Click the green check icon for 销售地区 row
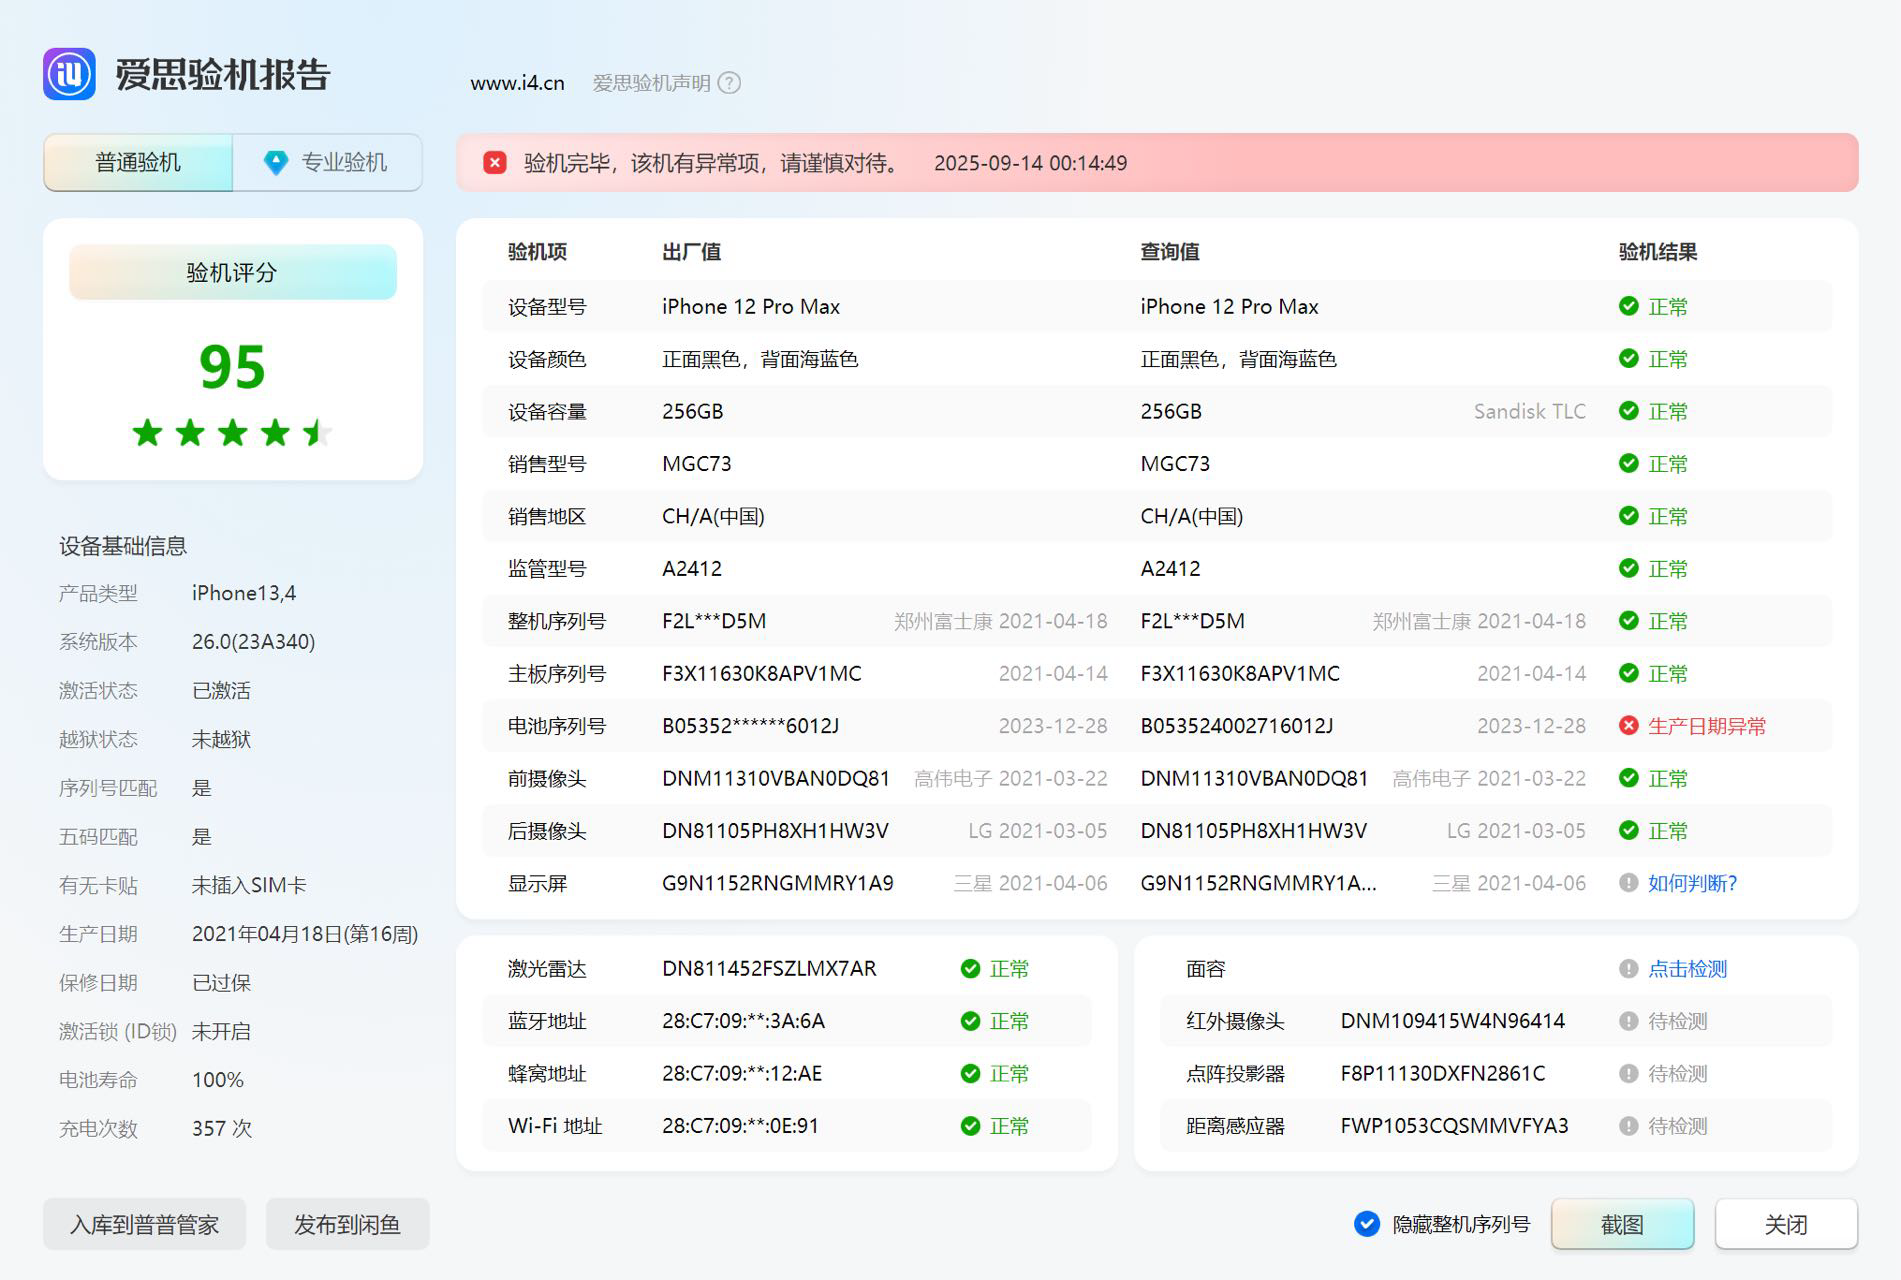Image resolution: width=1901 pixels, height=1280 pixels. [x=1628, y=516]
